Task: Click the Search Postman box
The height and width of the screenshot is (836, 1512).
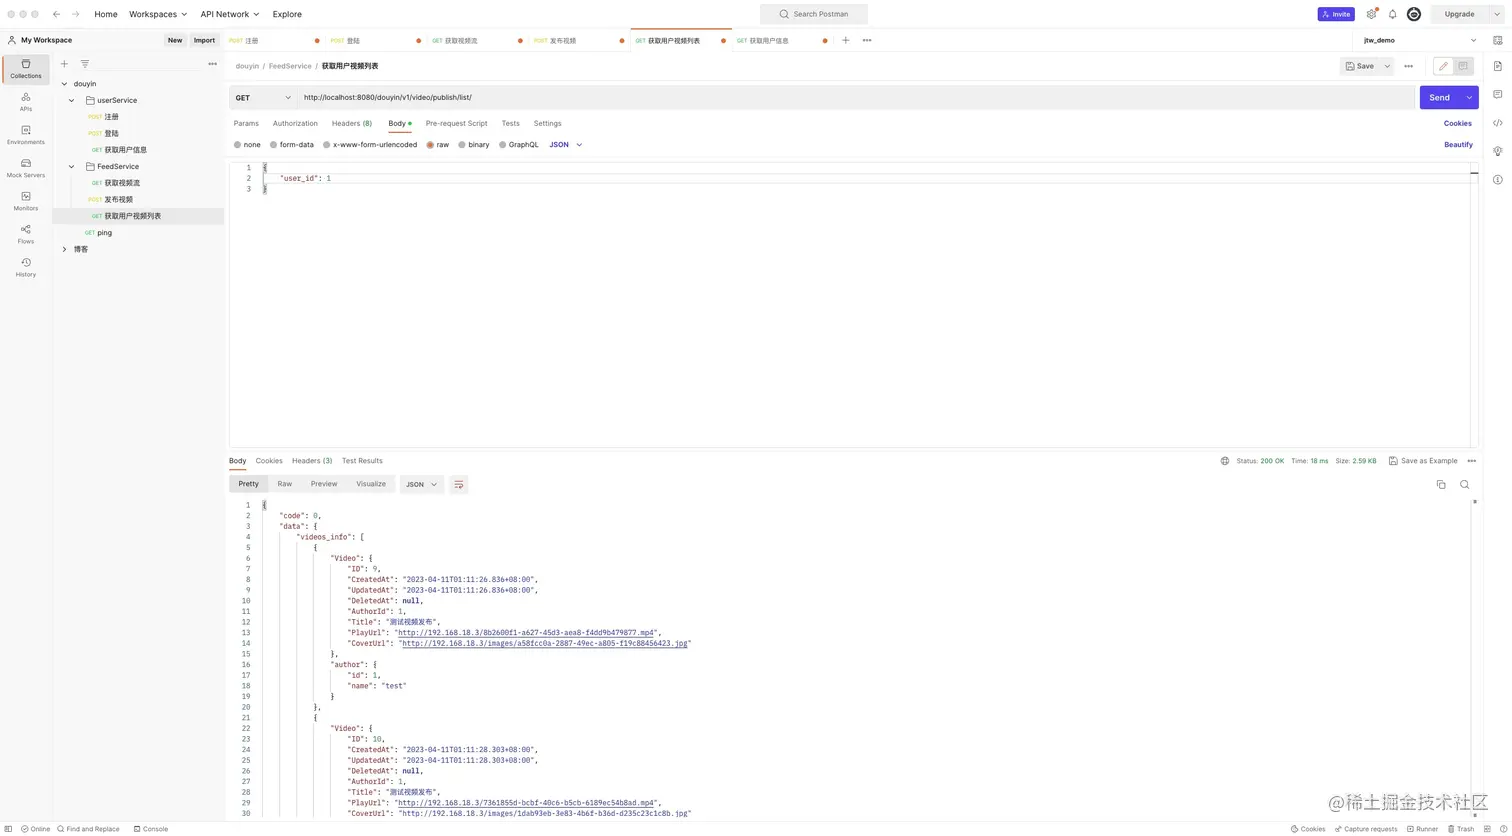Action: click(x=814, y=14)
